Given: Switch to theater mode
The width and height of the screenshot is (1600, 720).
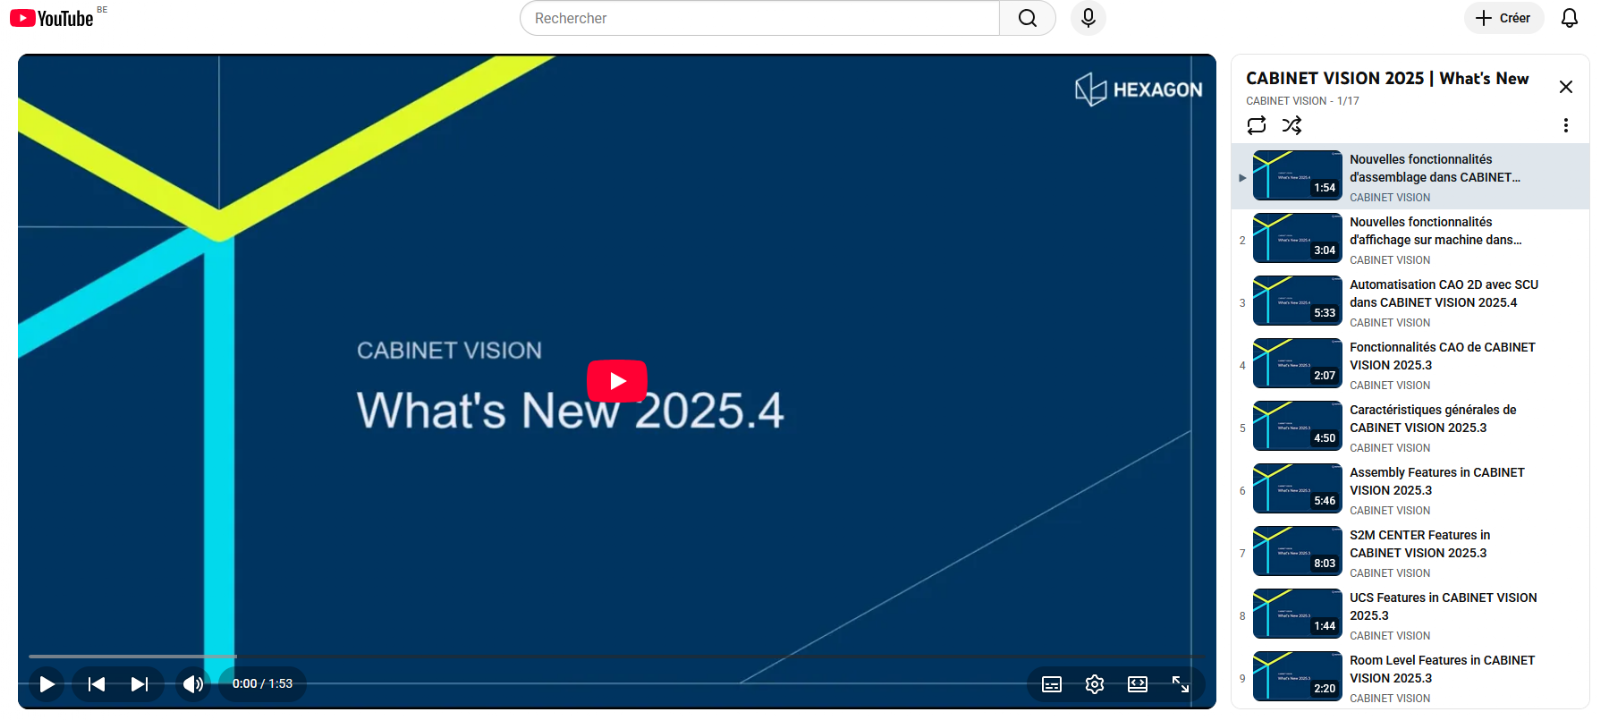Looking at the screenshot, I should (x=1138, y=684).
